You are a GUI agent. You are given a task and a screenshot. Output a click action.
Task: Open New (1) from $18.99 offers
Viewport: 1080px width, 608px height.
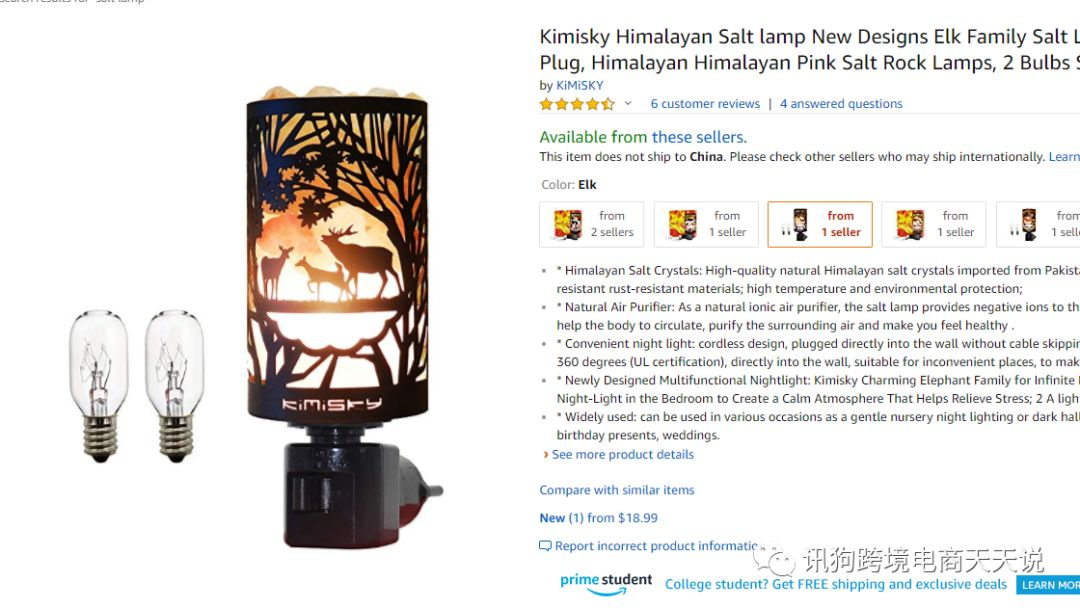599,518
